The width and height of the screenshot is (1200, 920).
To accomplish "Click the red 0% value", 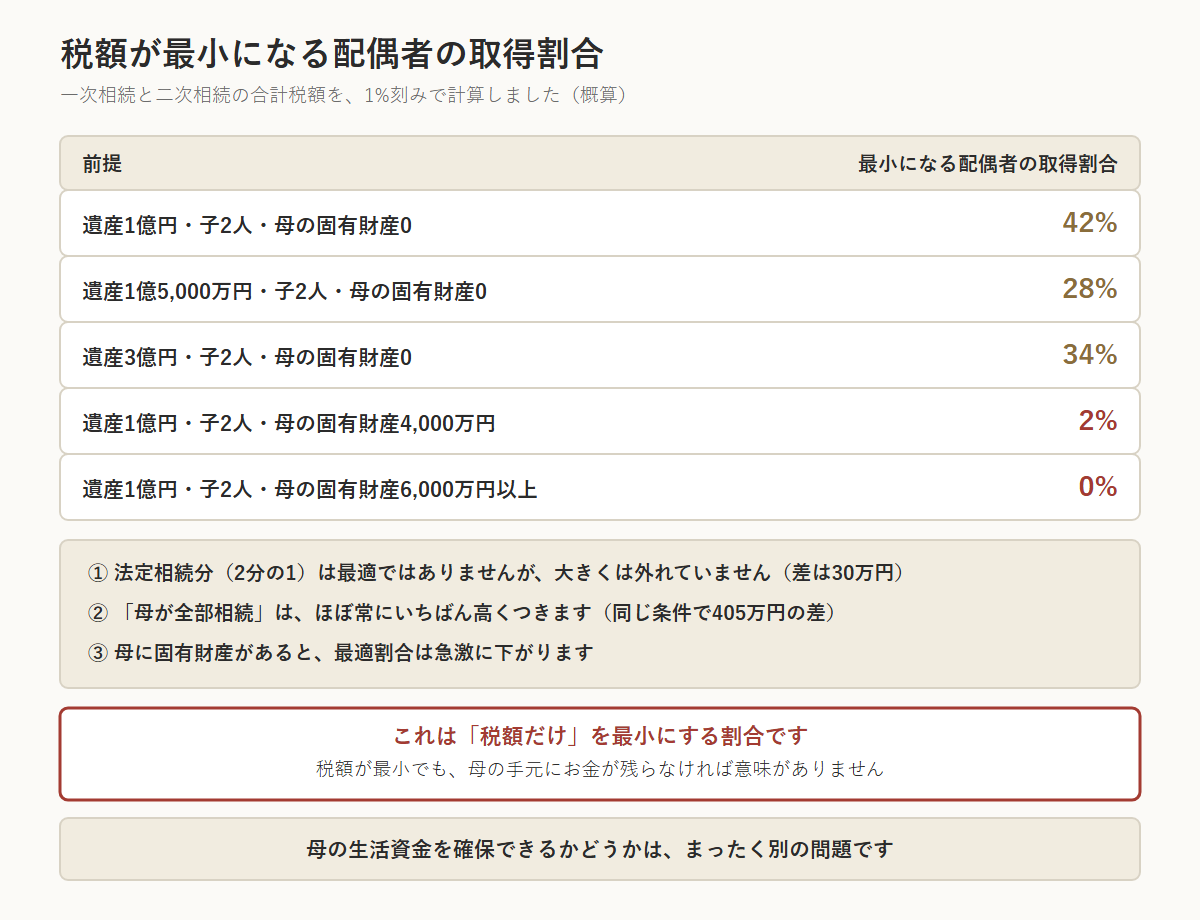I will tap(1098, 487).
